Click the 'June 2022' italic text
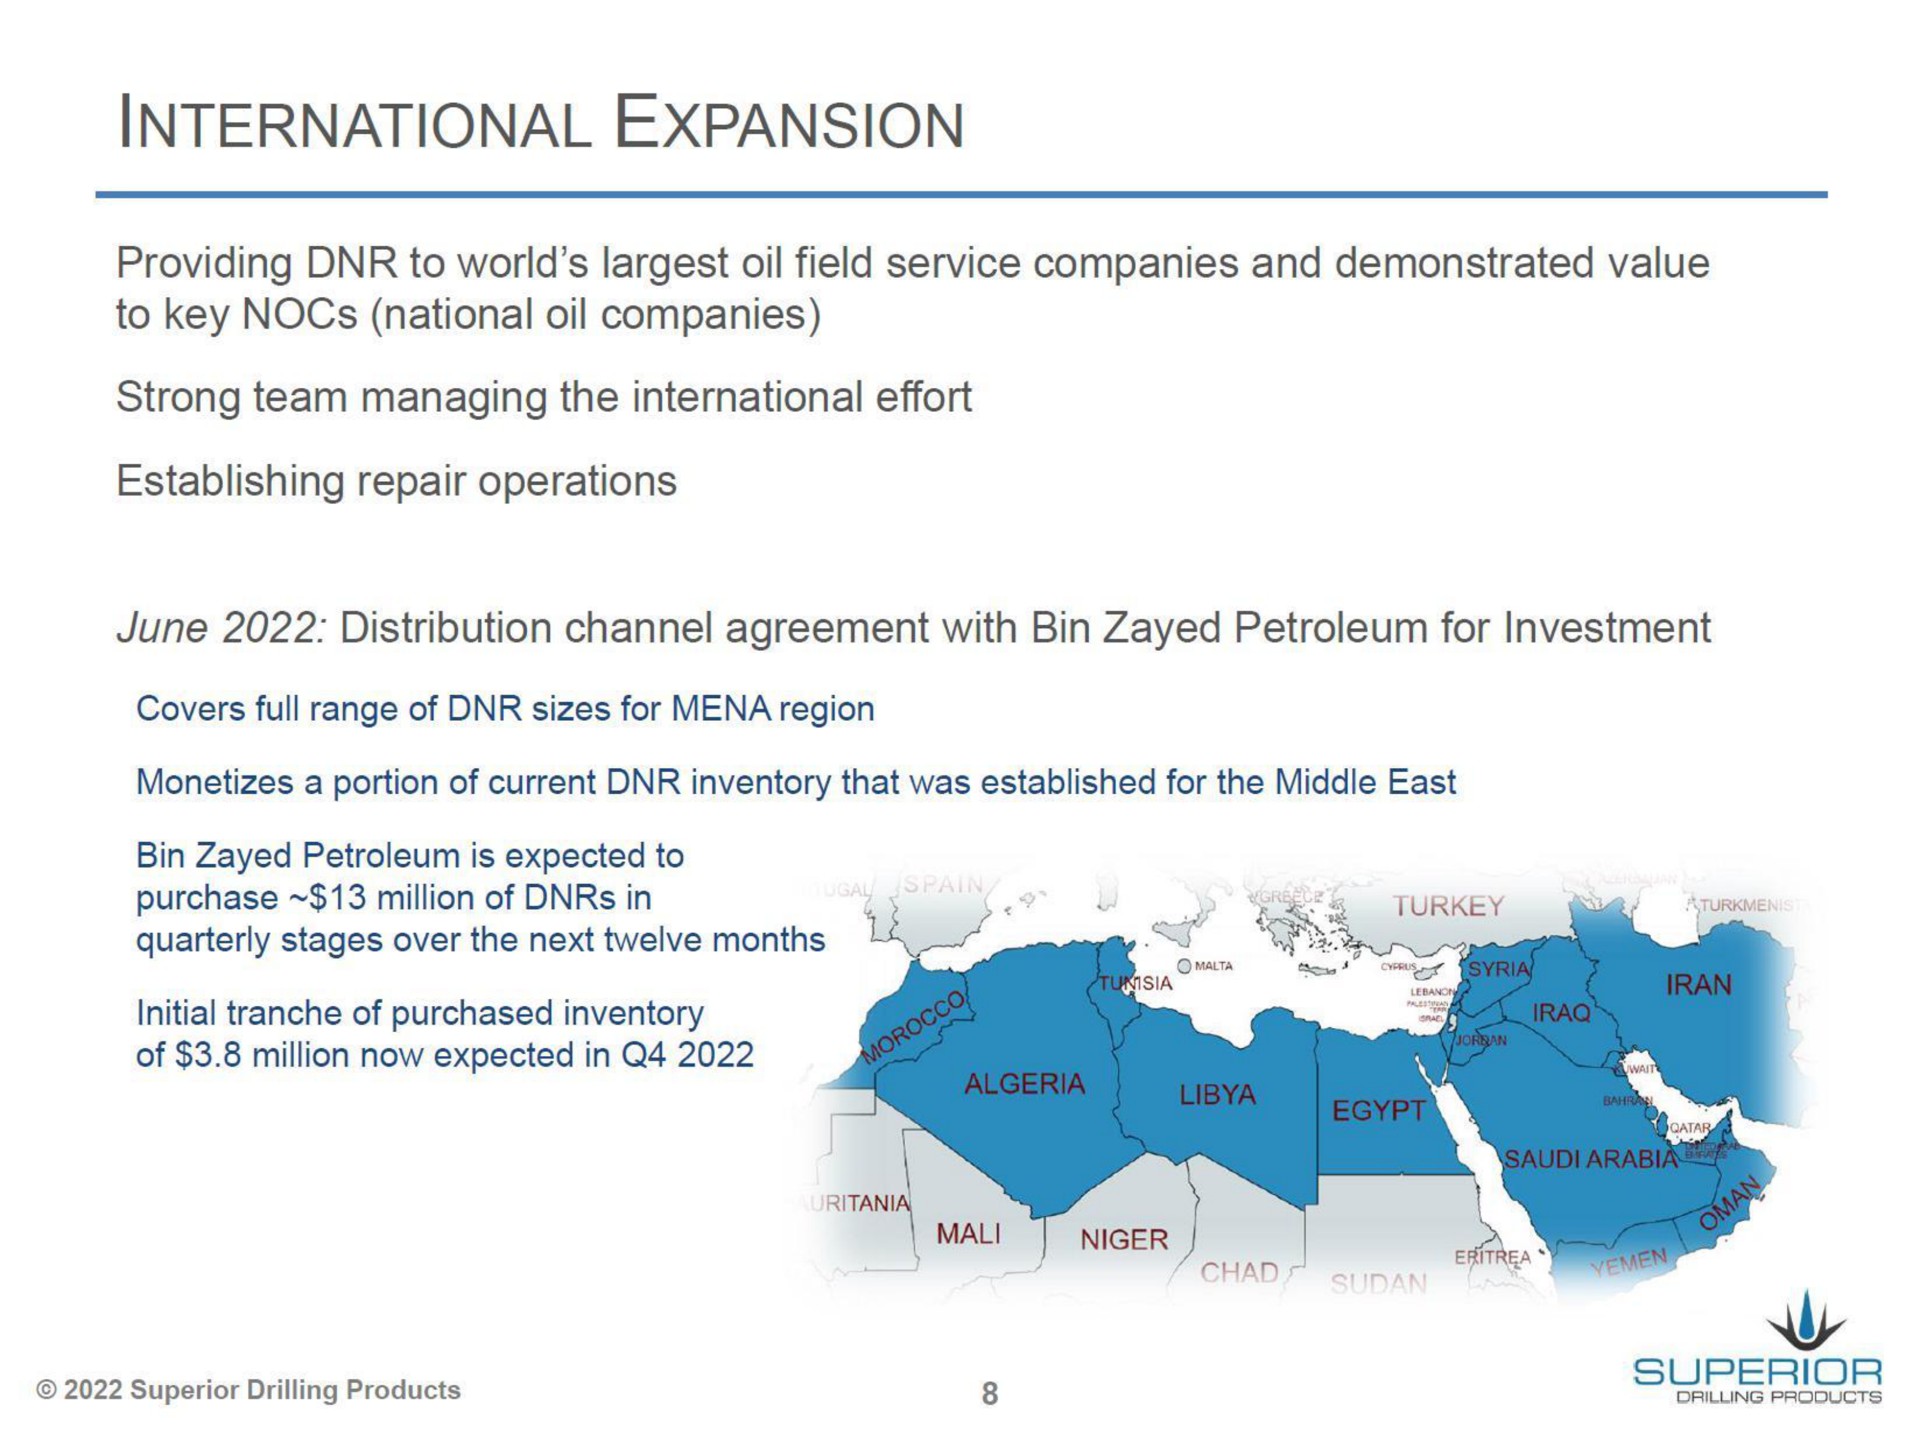Viewport: 1920px width, 1441px height. click(x=220, y=629)
